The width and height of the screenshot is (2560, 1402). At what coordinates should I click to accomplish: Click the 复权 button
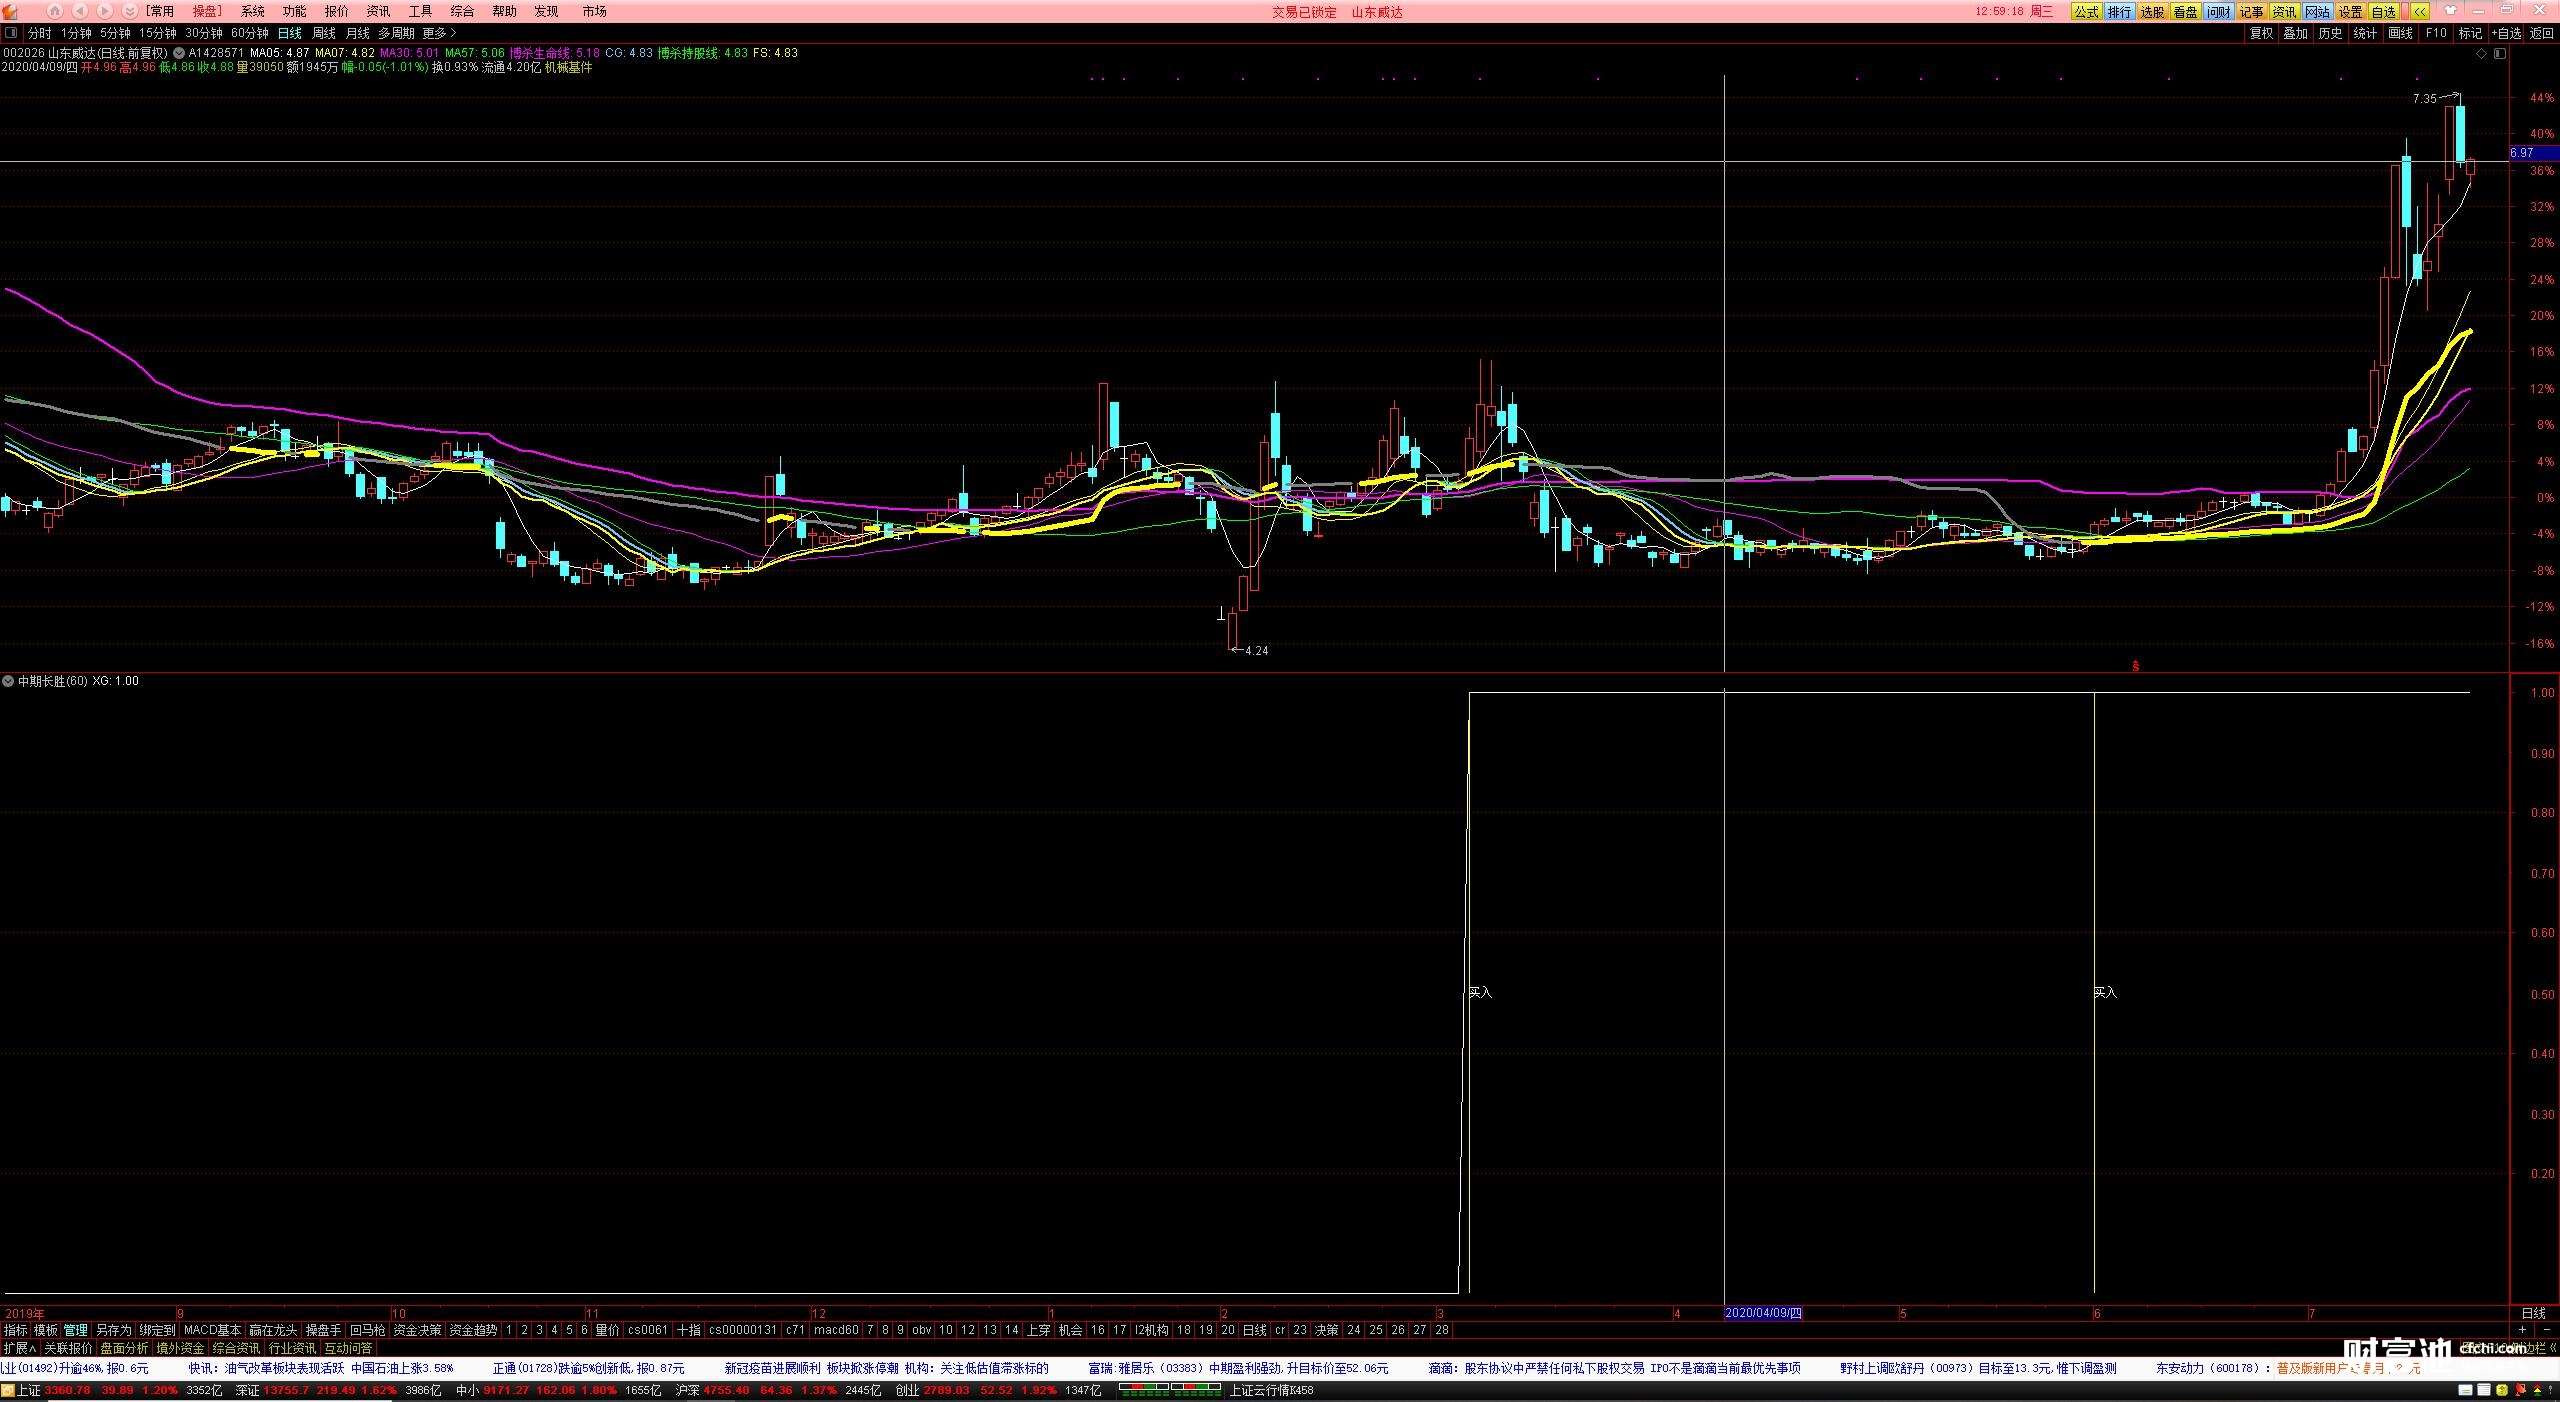(x=2262, y=33)
